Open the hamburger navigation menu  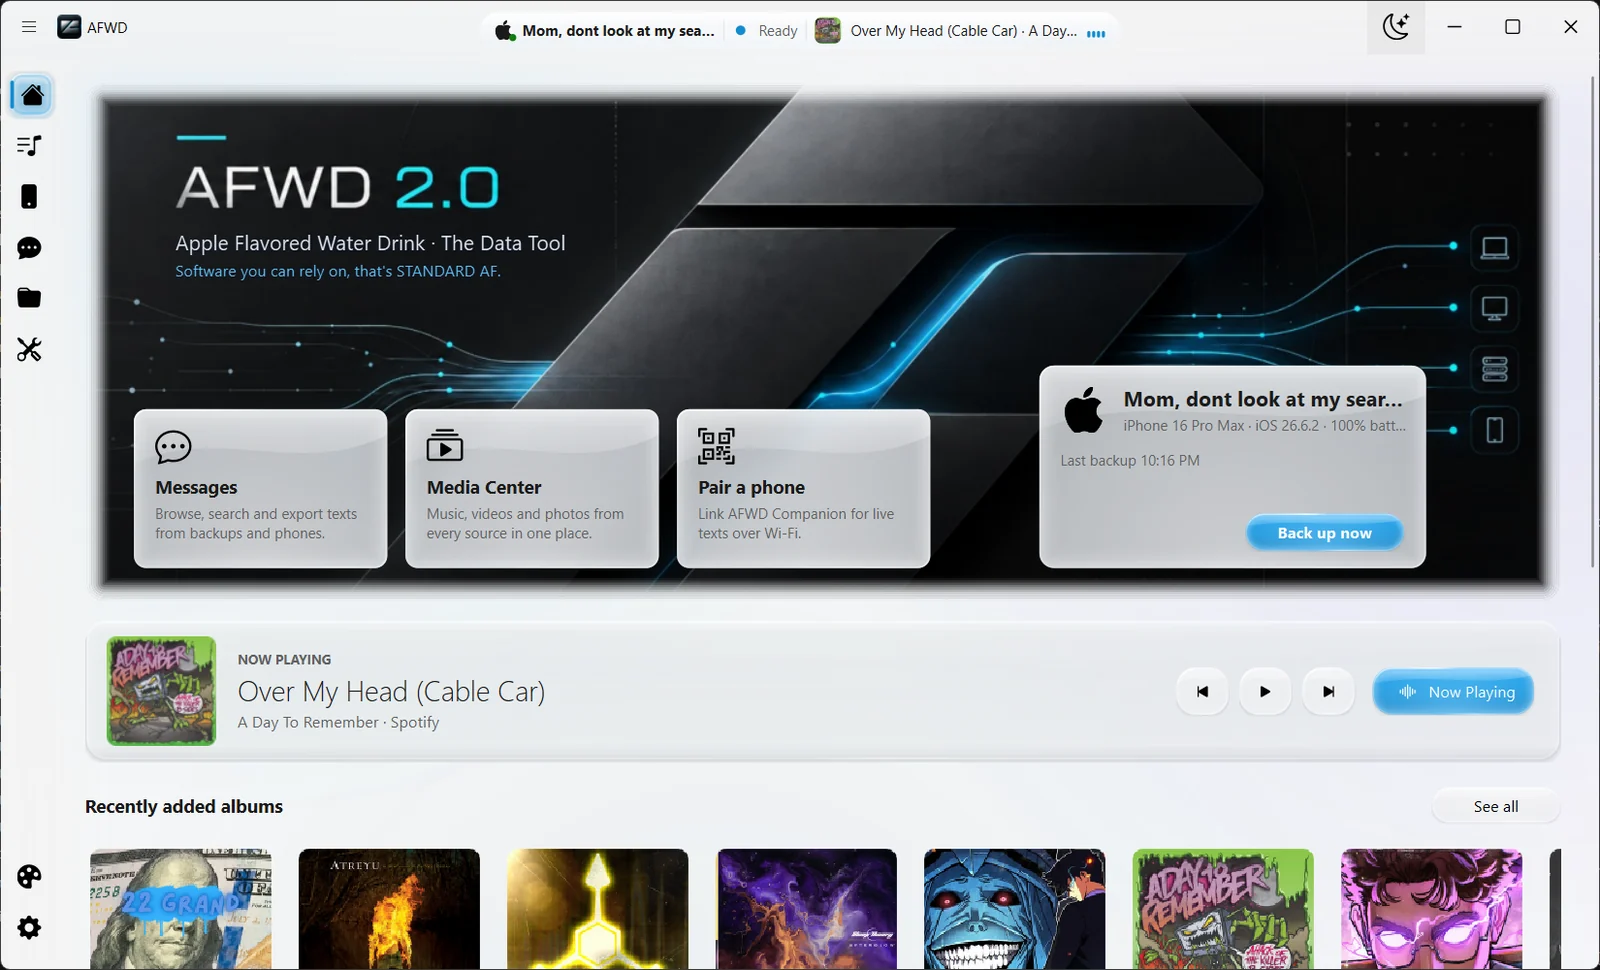coord(29,27)
